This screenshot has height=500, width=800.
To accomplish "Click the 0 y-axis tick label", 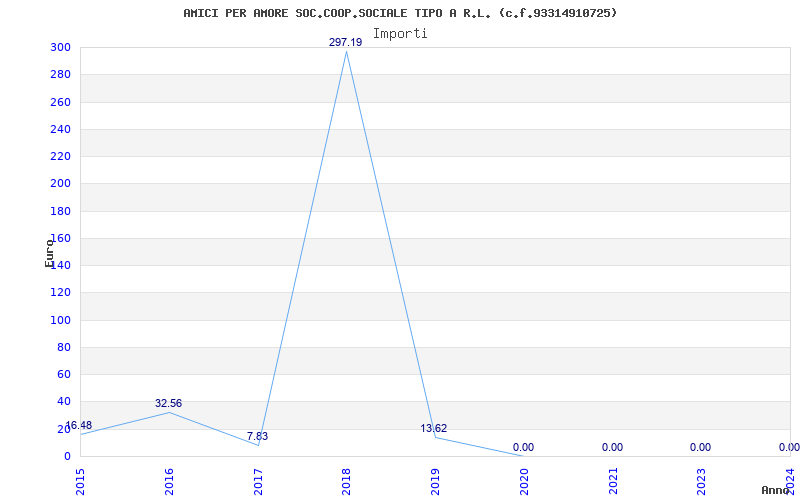I will [x=67, y=456].
